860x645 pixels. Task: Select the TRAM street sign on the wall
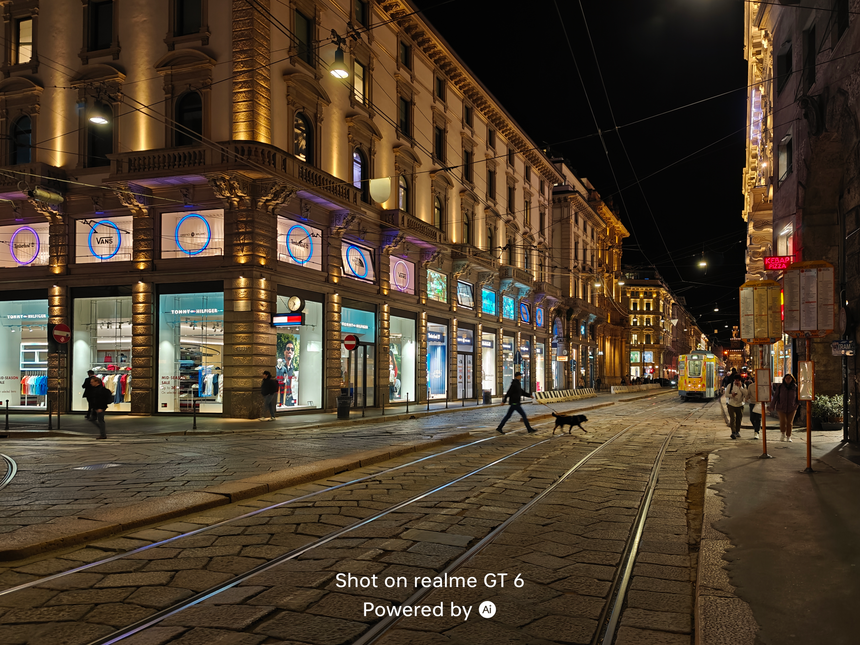pyautogui.click(x=843, y=346)
